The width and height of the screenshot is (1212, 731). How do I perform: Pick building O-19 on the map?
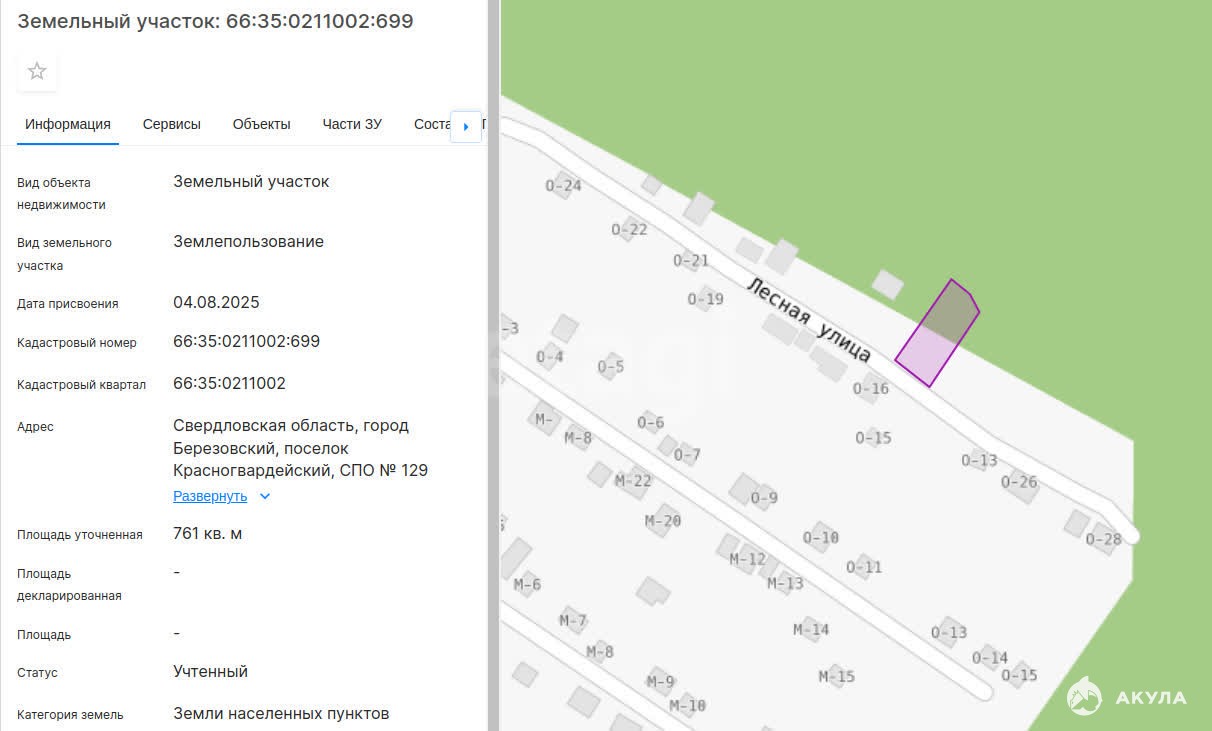[705, 299]
